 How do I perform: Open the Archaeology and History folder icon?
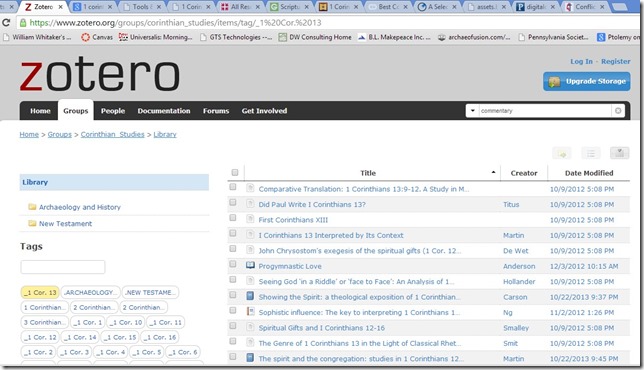coord(32,207)
